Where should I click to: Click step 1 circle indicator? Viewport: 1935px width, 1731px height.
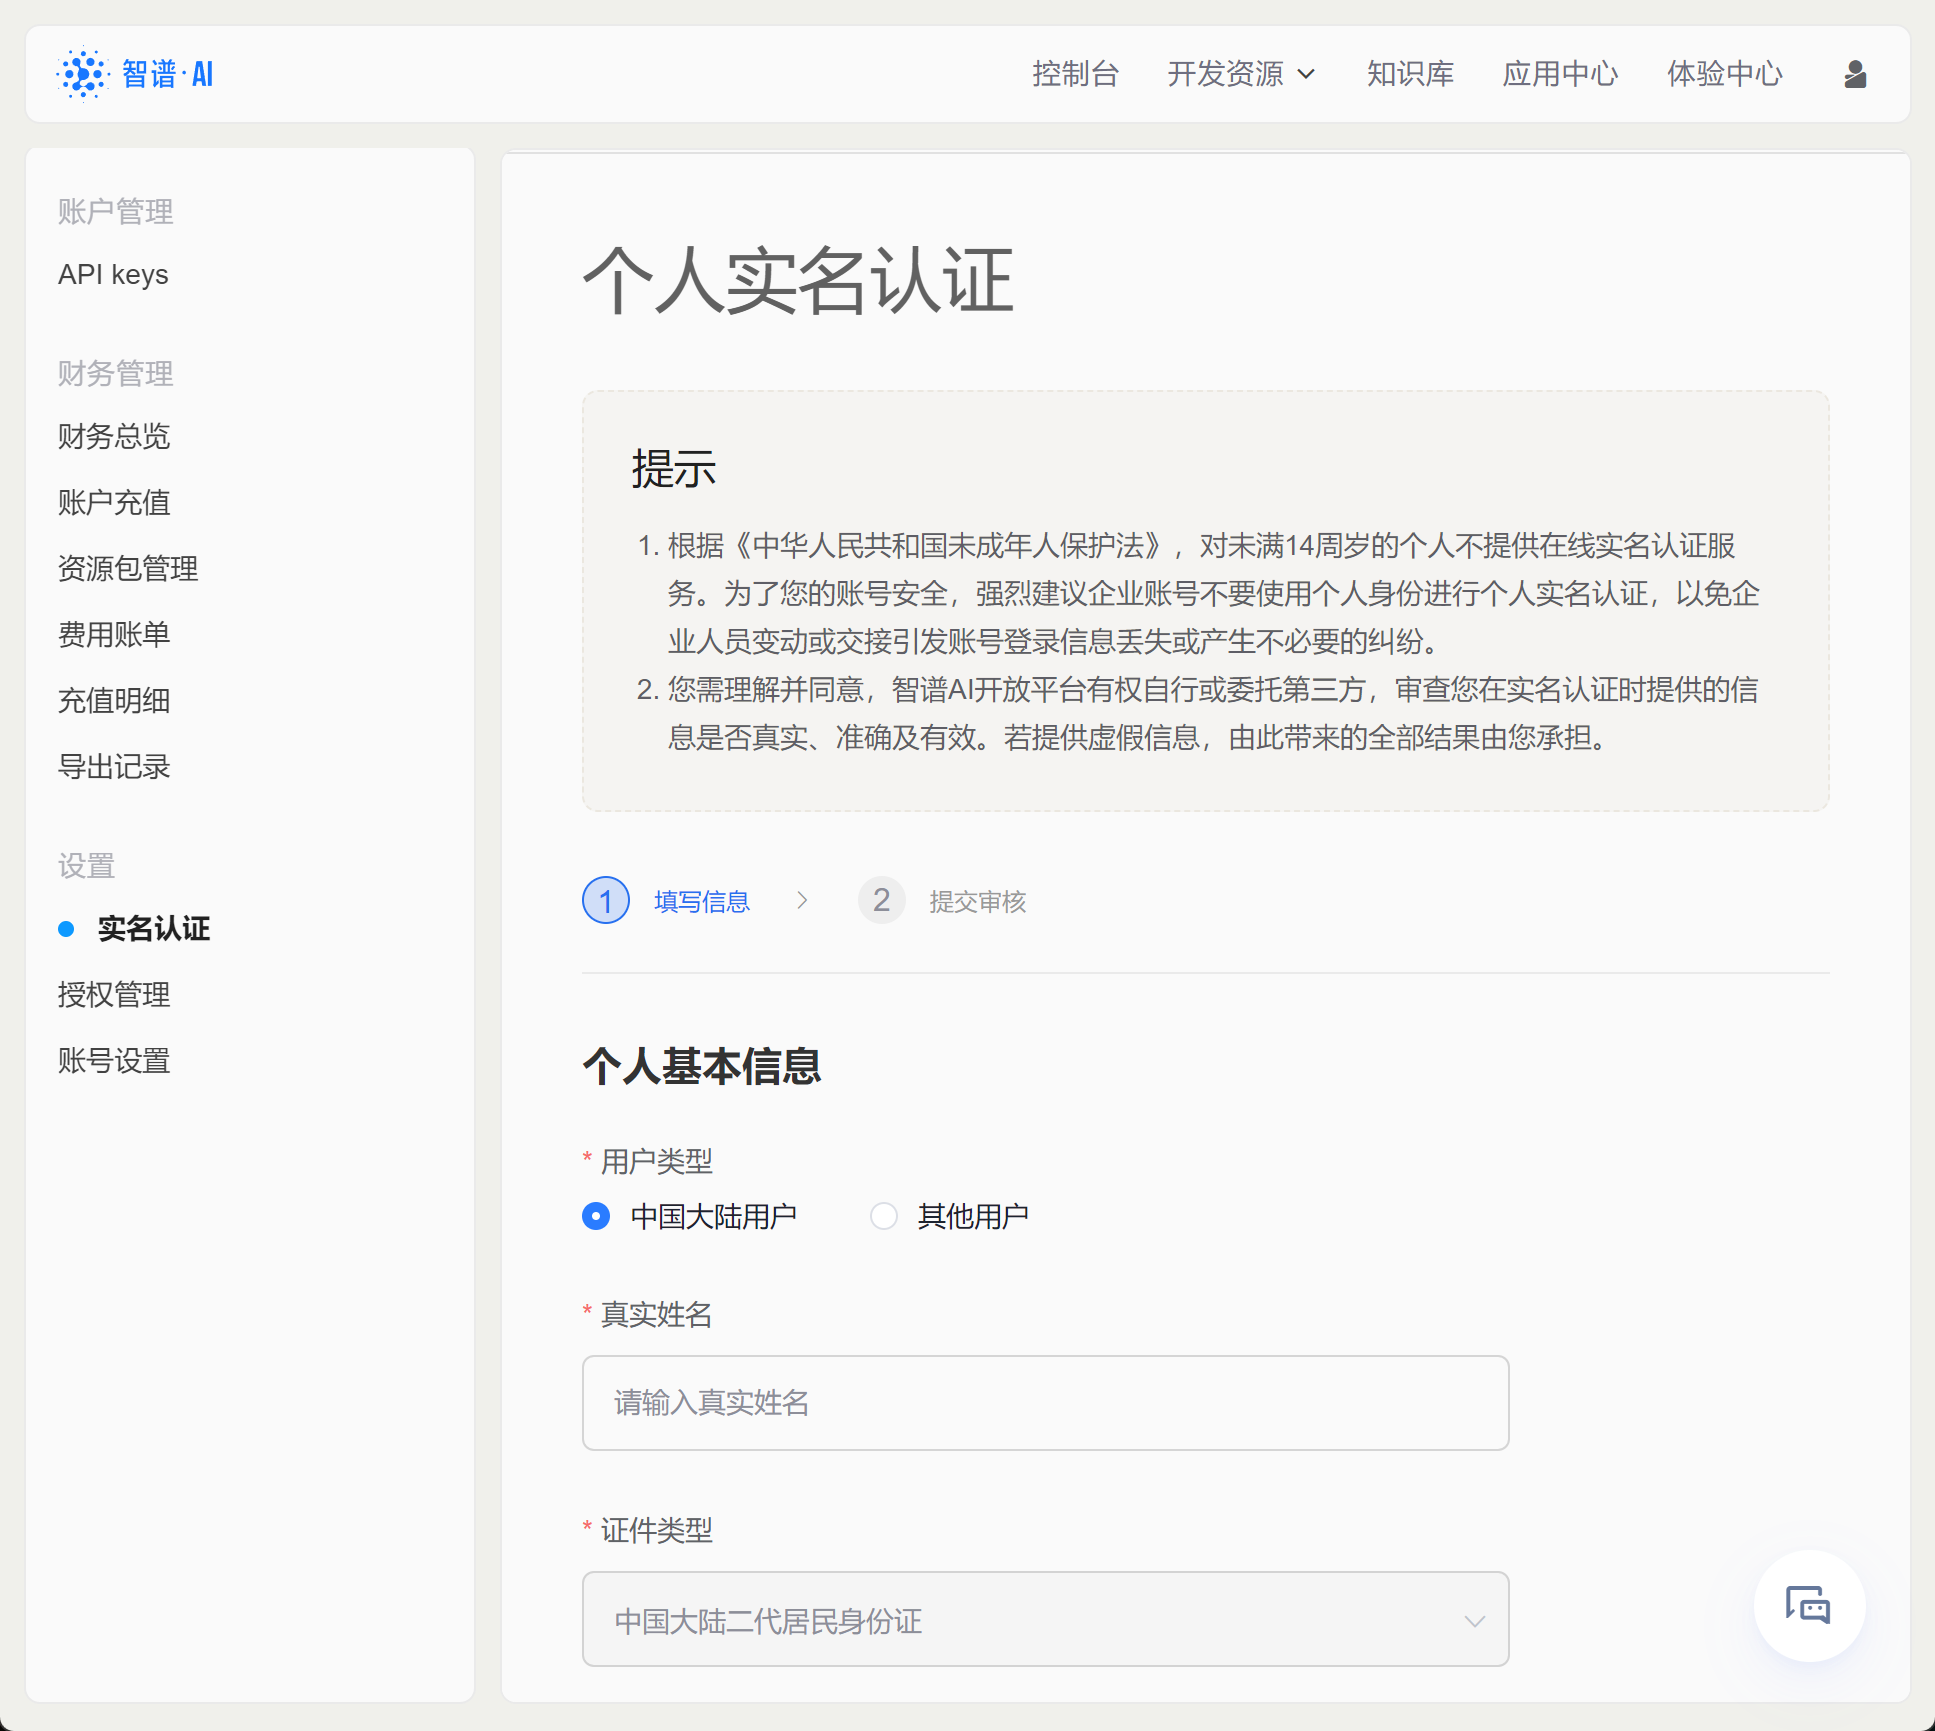pyautogui.click(x=605, y=901)
